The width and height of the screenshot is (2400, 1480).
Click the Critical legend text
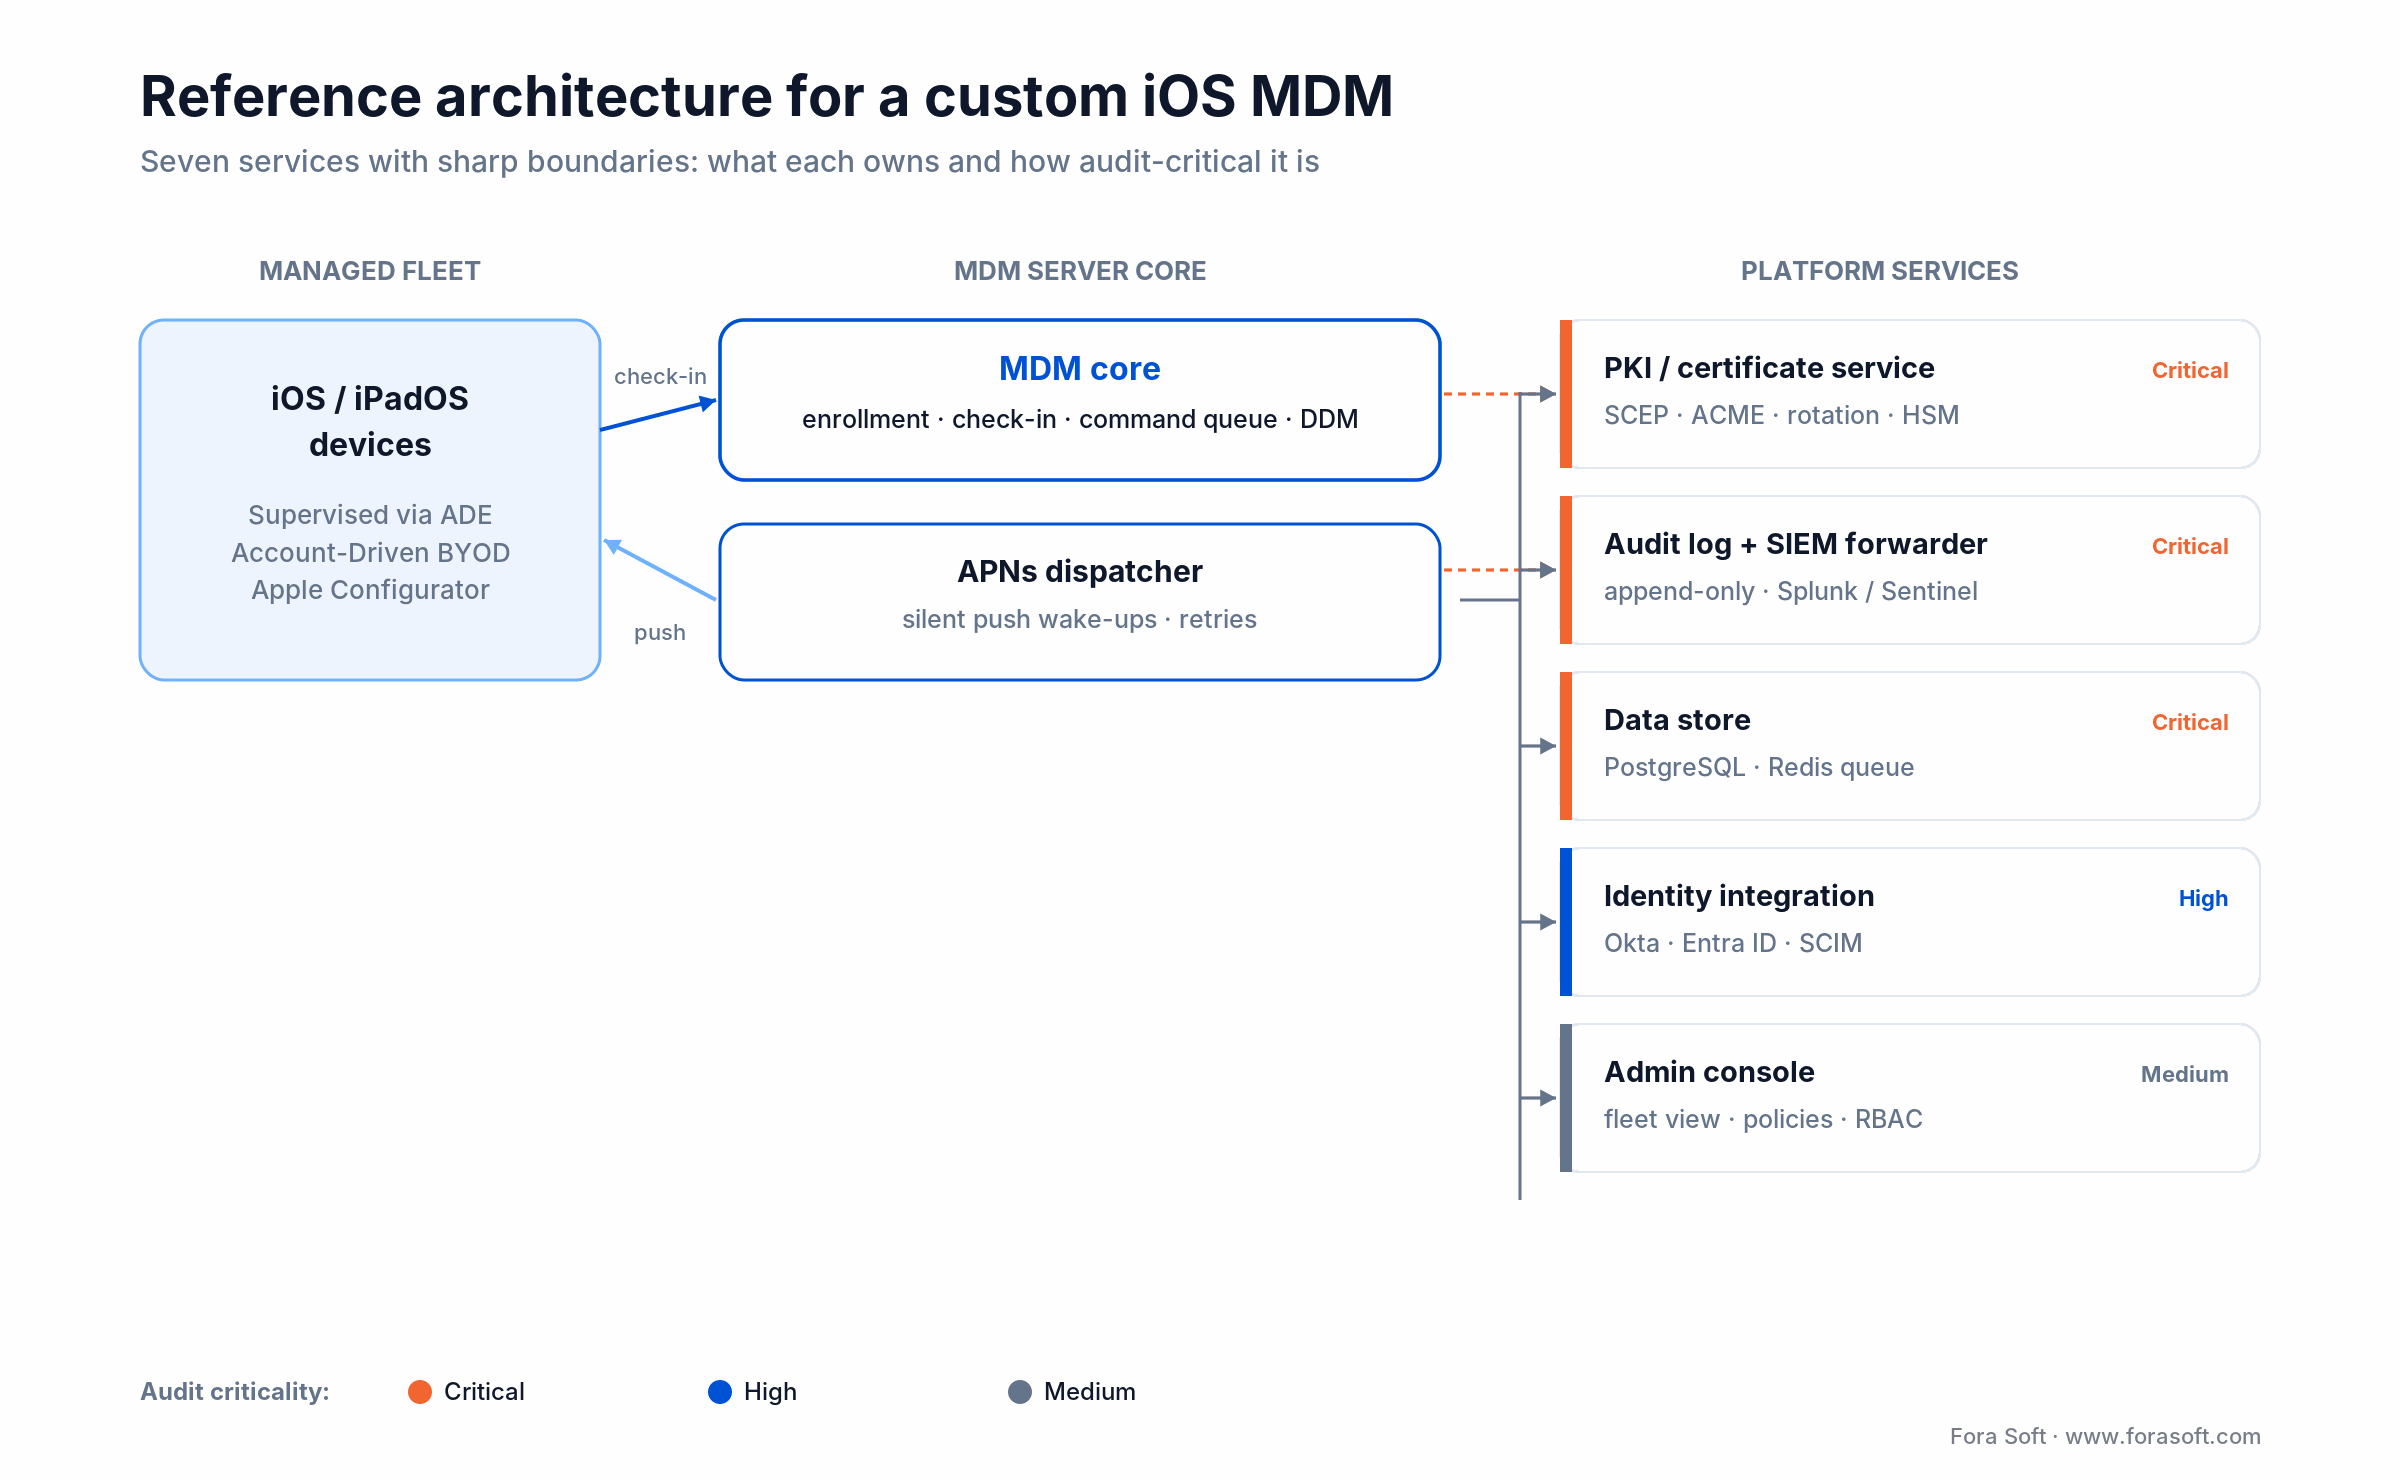(484, 1392)
